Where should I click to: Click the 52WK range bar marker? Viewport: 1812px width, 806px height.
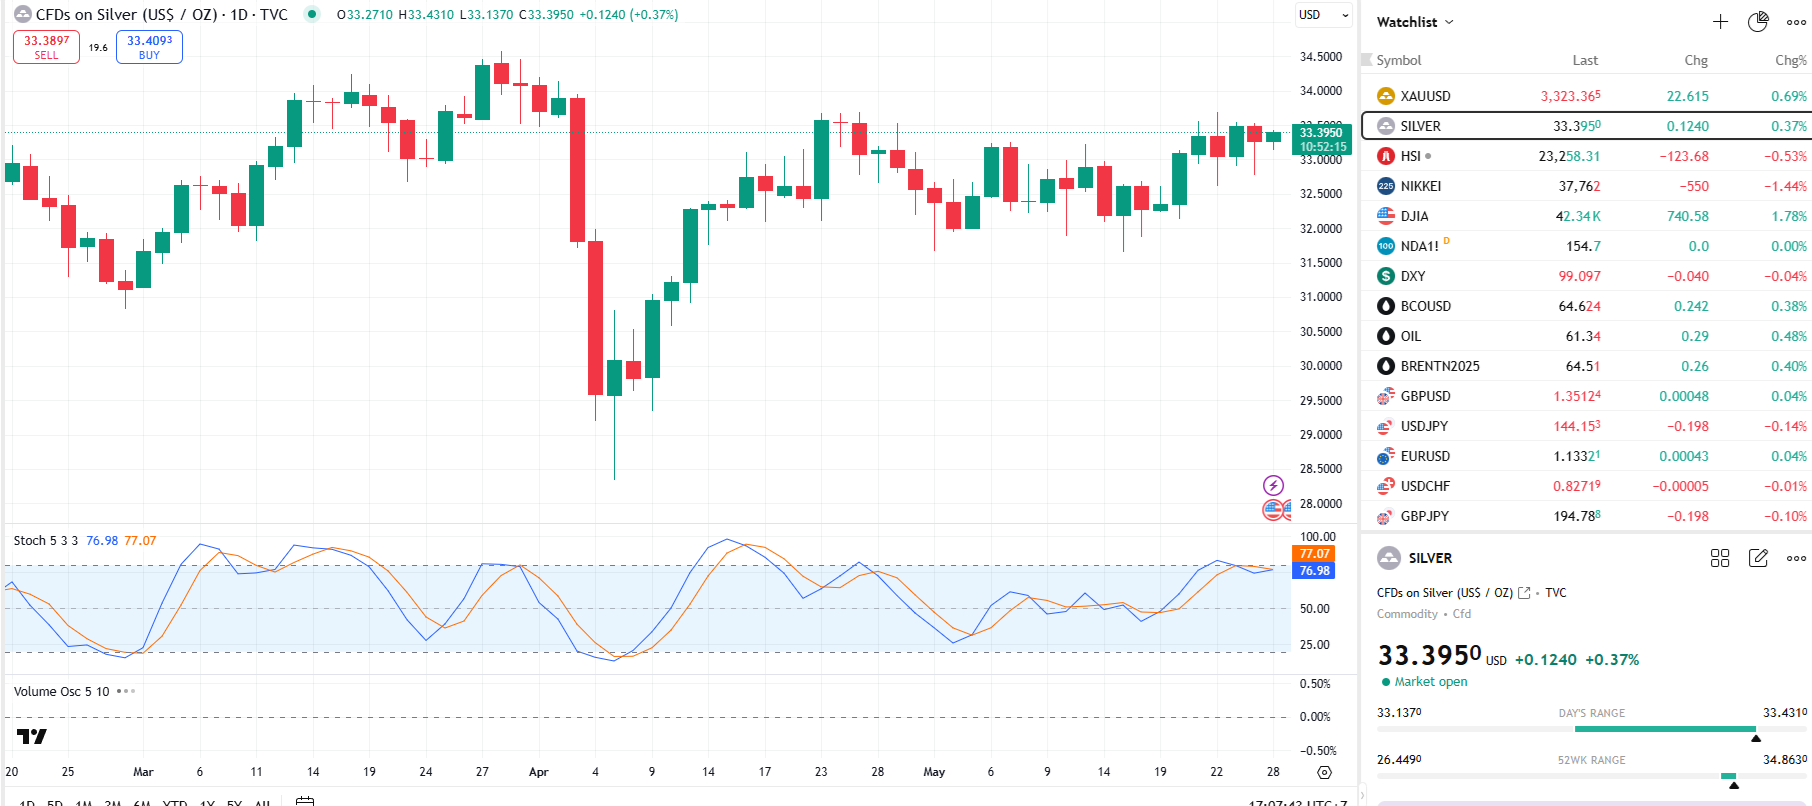tap(1733, 783)
